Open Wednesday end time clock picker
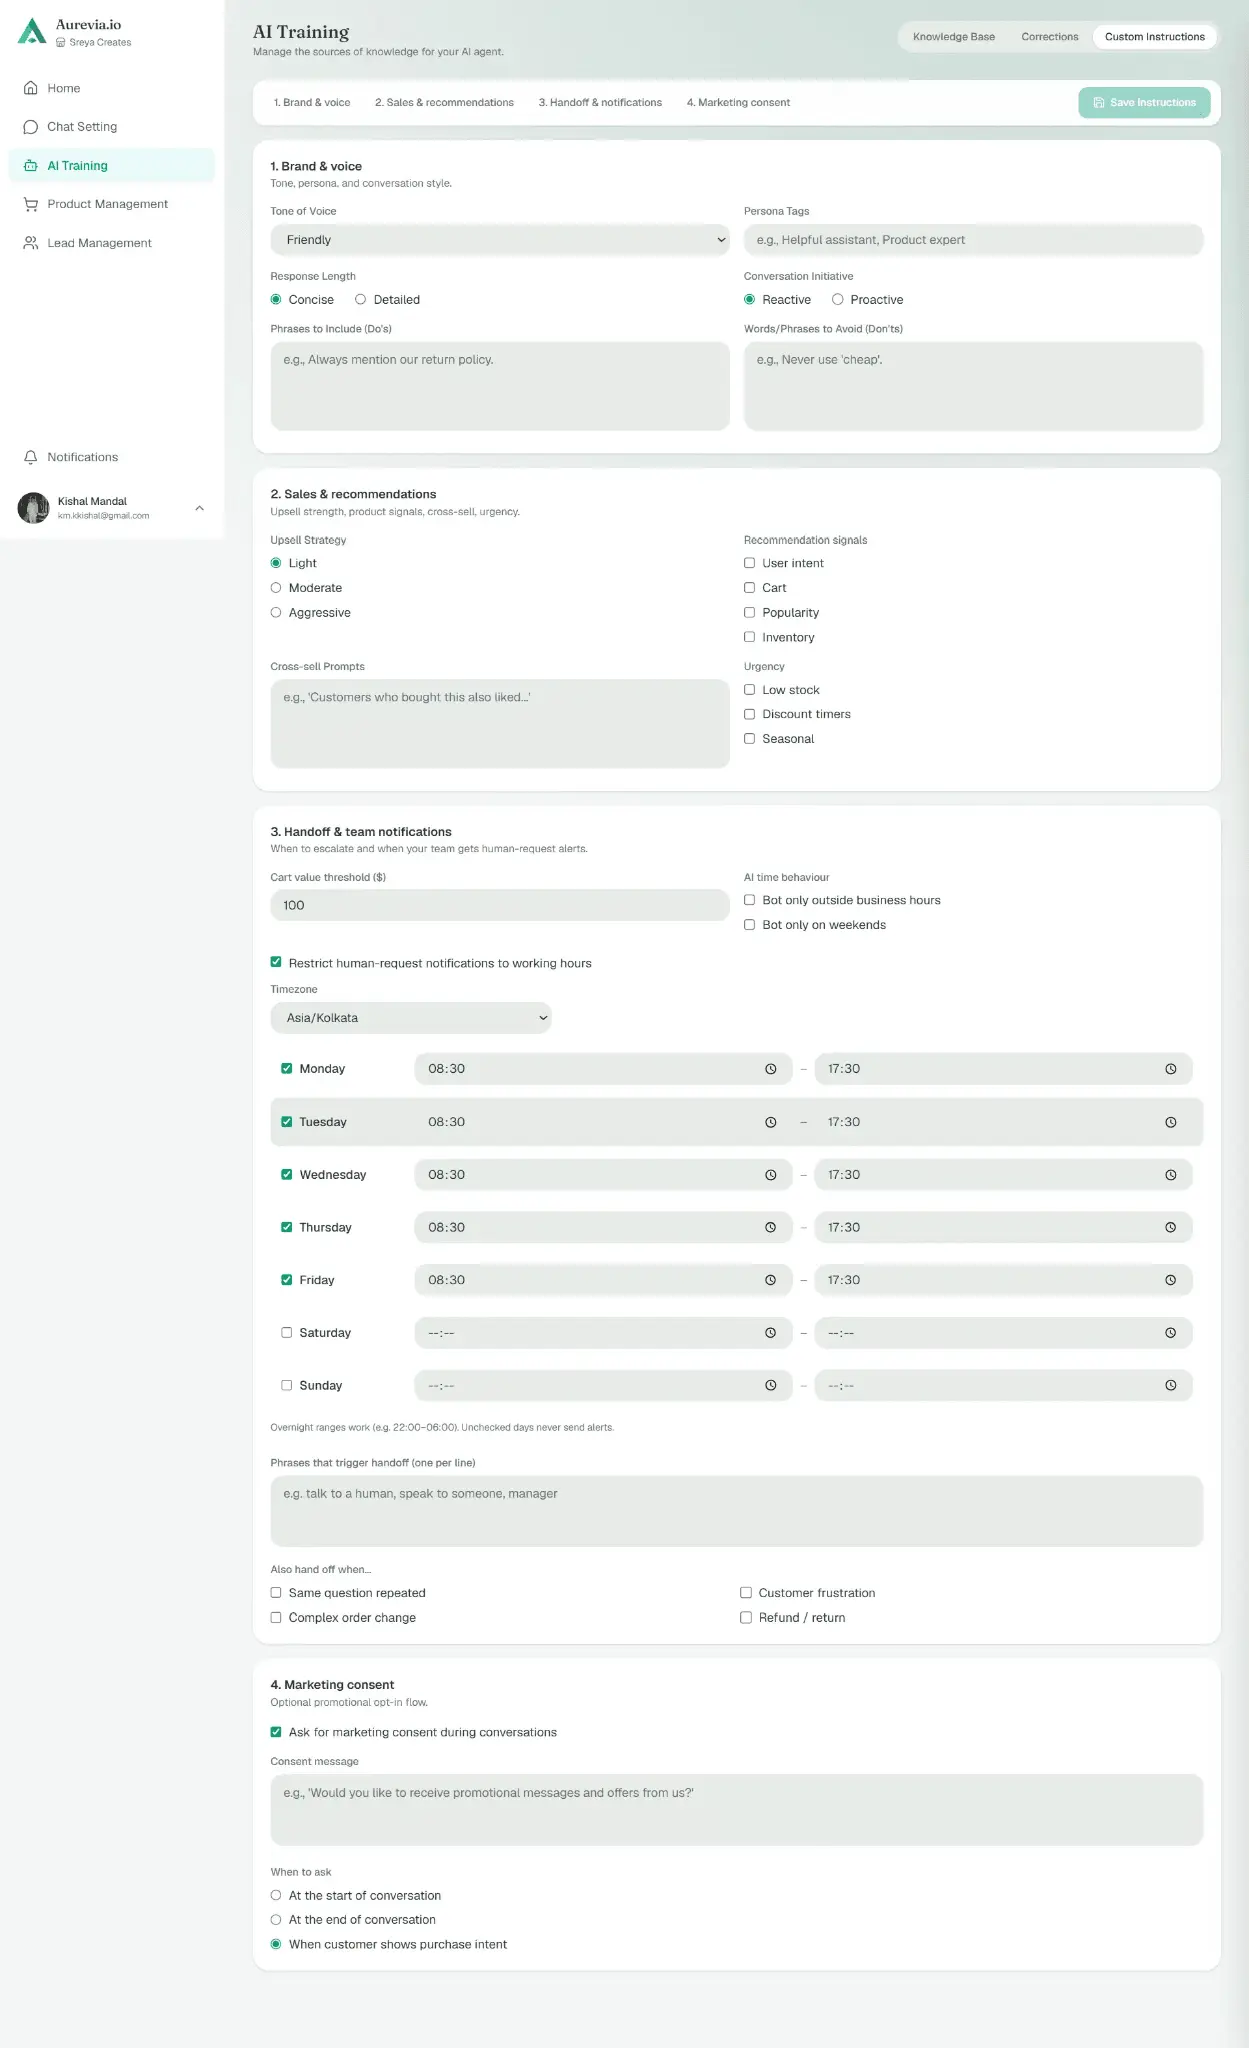Viewport: 1249px width, 2048px height. pos(1171,1175)
